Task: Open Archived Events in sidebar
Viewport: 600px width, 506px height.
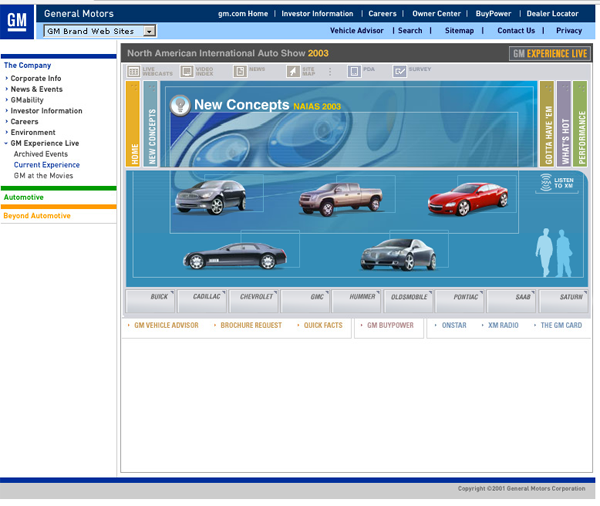Action: 41,154
